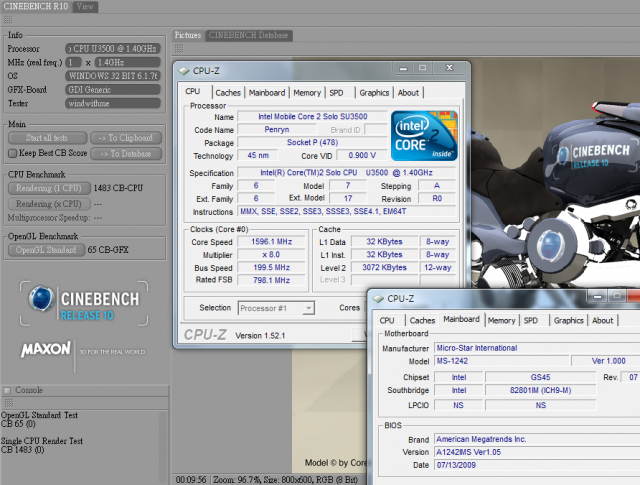Select the Mainboard tab in the rear CPU-Z window
The height and width of the screenshot is (485, 640).
[x=267, y=93]
